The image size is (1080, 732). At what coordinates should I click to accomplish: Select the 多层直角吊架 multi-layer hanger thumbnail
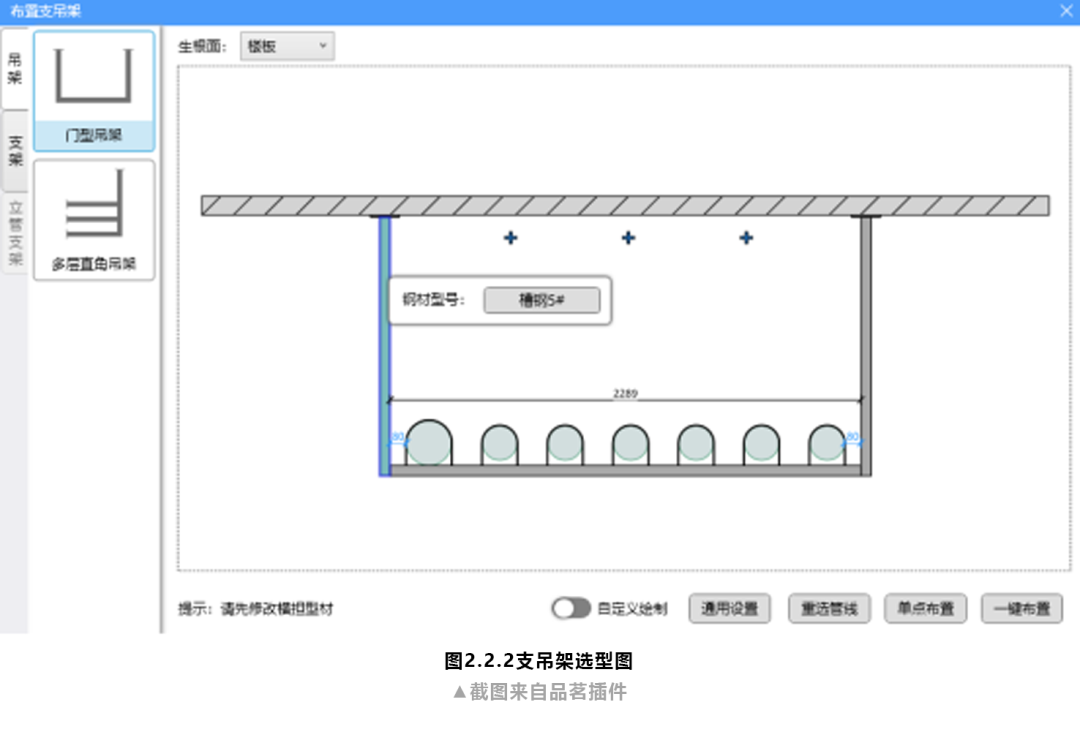(93, 219)
